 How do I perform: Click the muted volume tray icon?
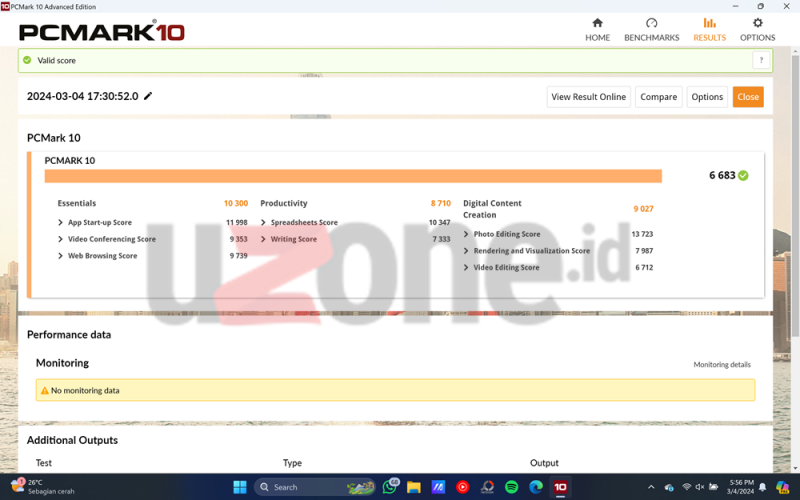coord(700,487)
